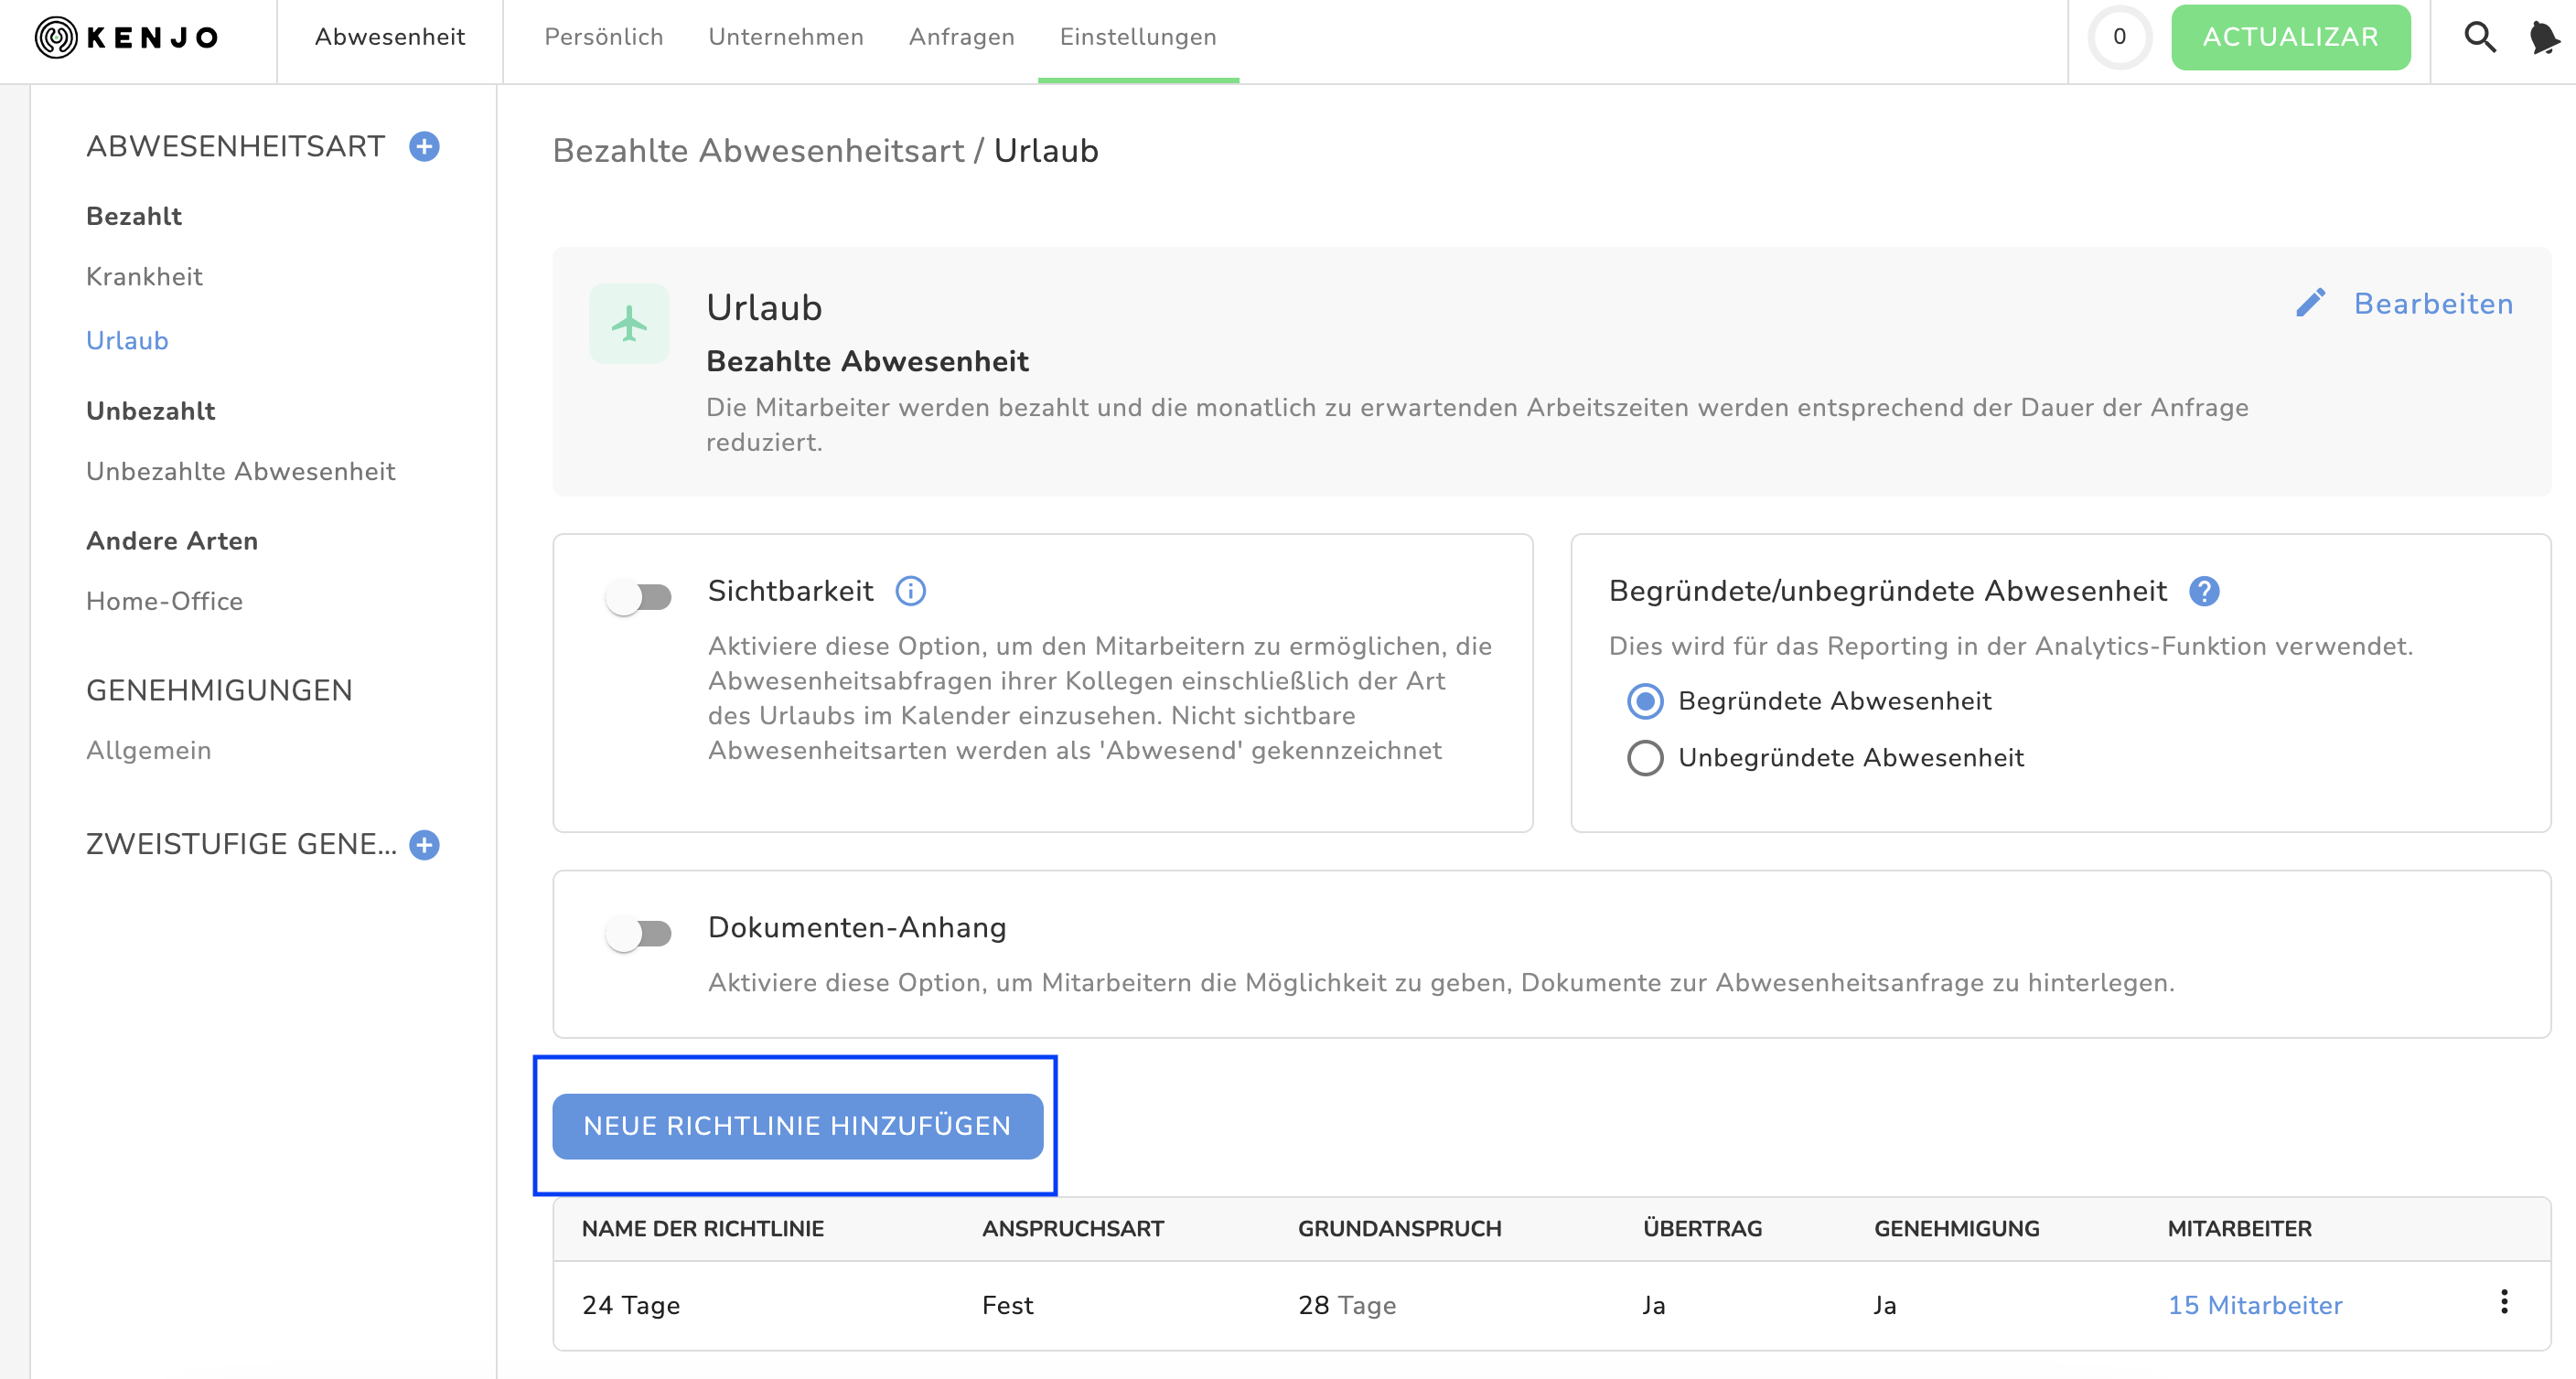Add new Abwesenheitsart with plus icon

coord(424,147)
